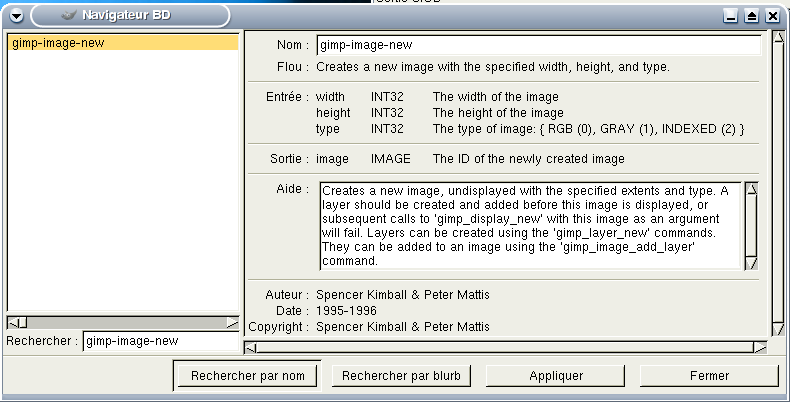Click into the Nom text field
Screen dimensions: 790x402
pos(538,45)
